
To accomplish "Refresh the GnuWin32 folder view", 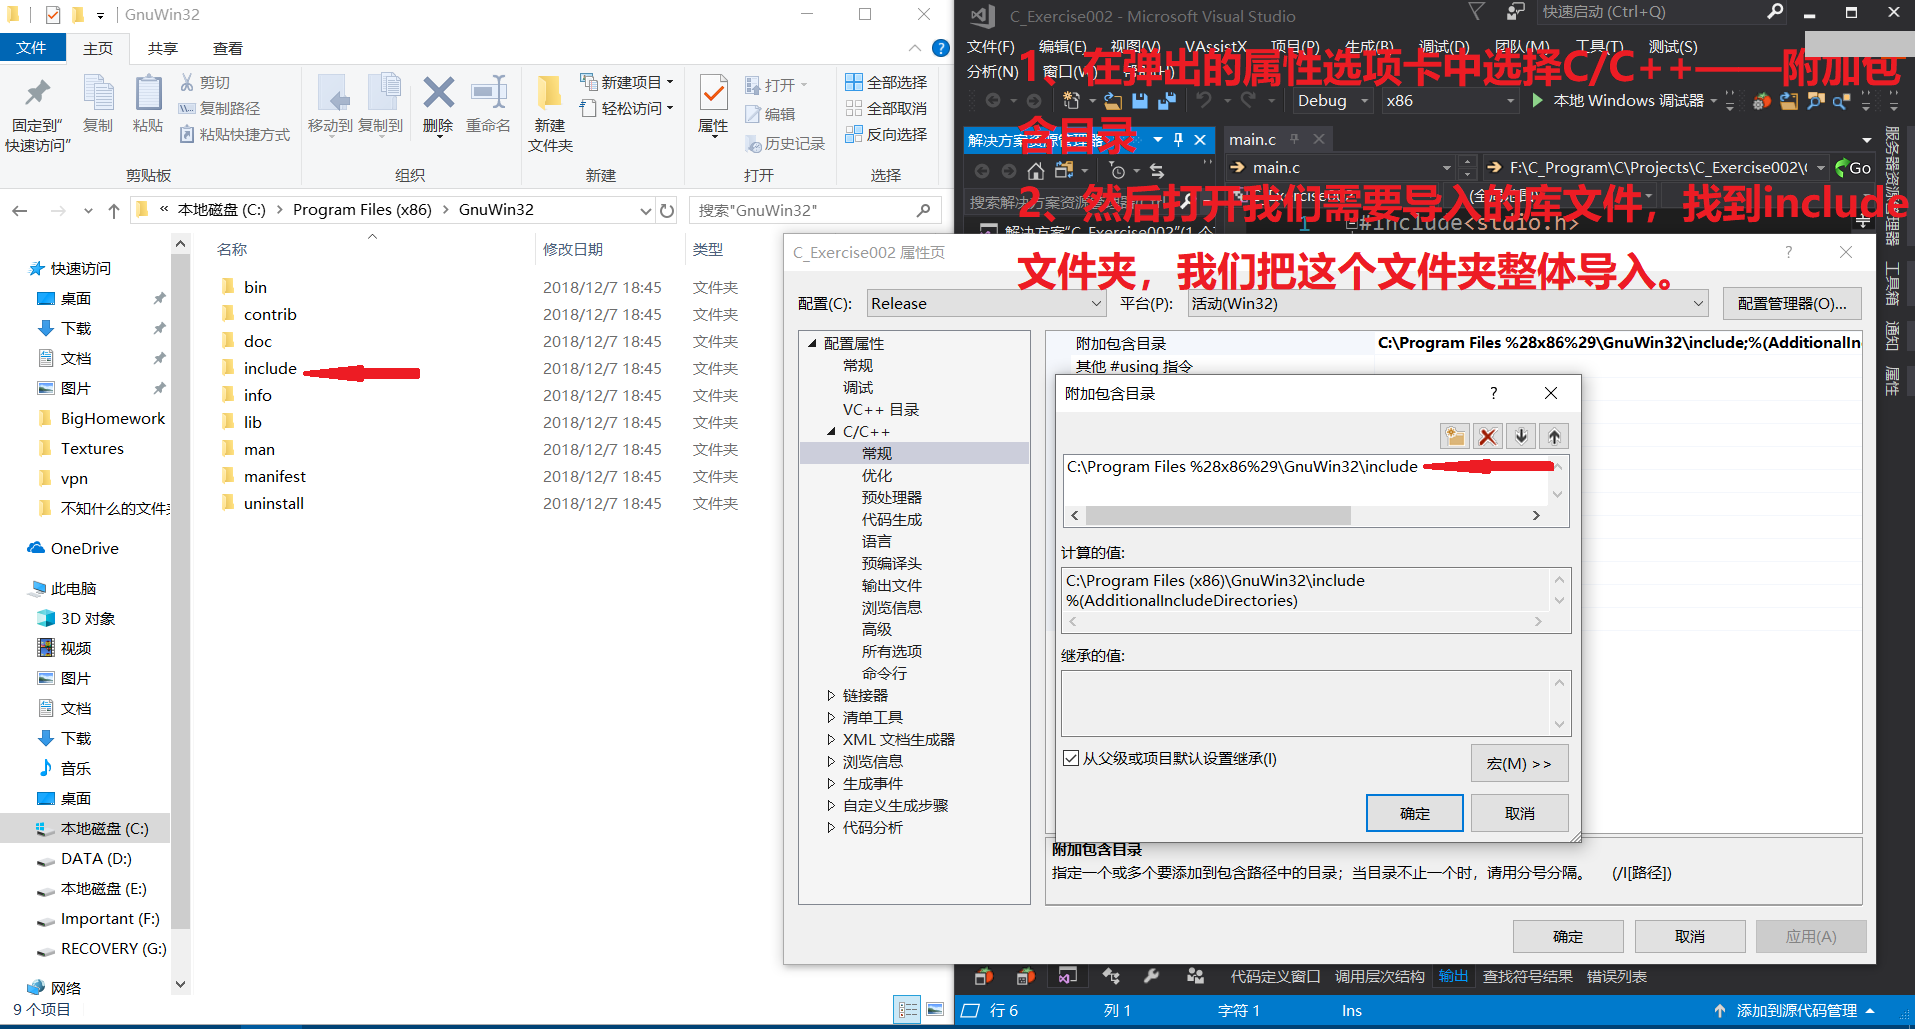I will 667,210.
